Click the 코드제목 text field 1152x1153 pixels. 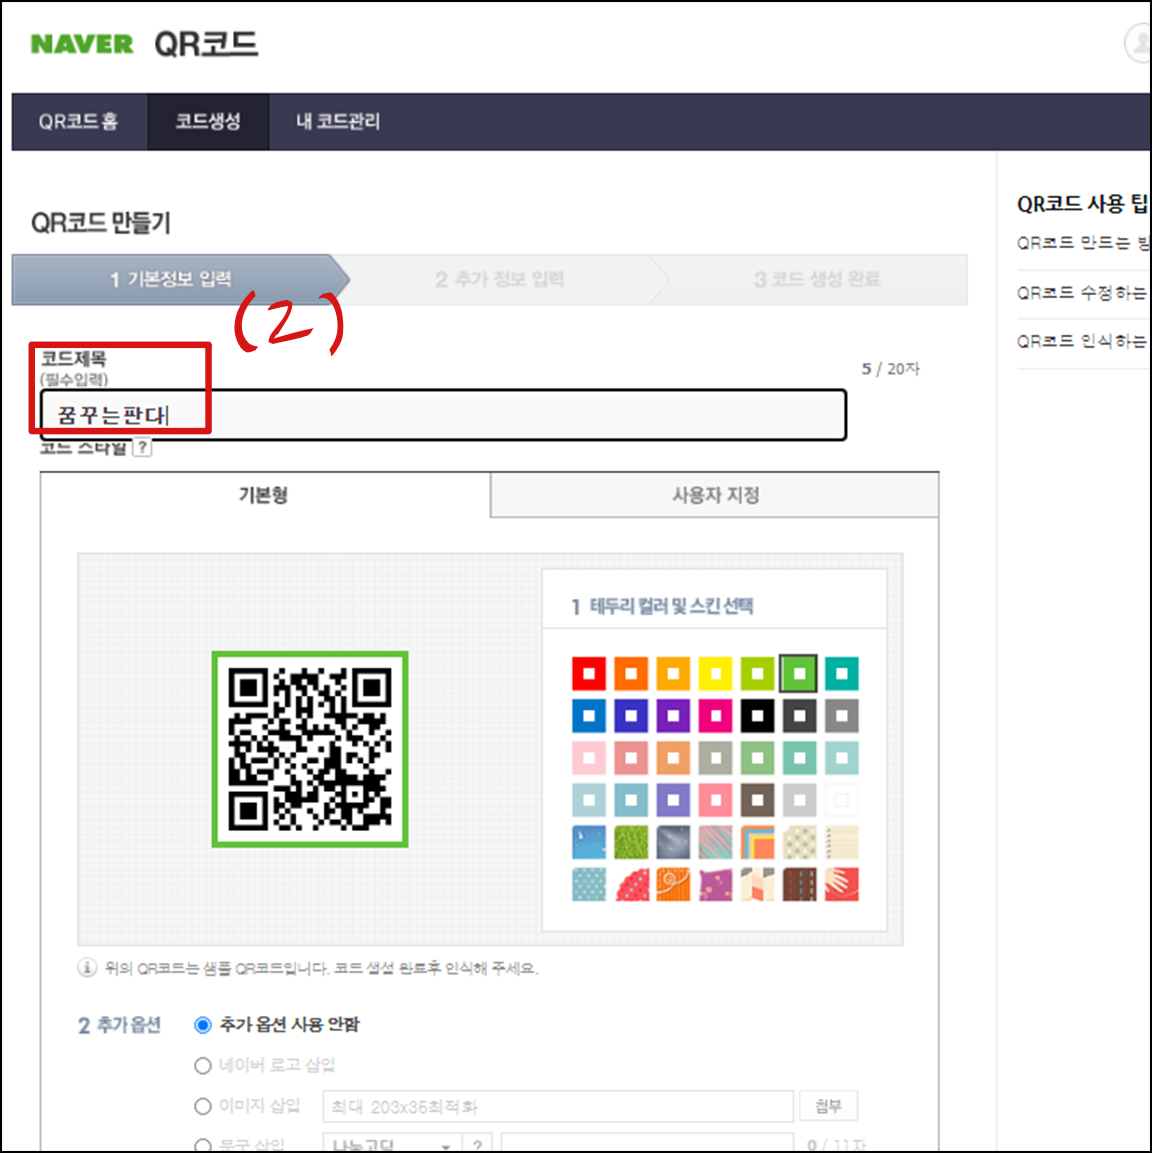(x=443, y=415)
